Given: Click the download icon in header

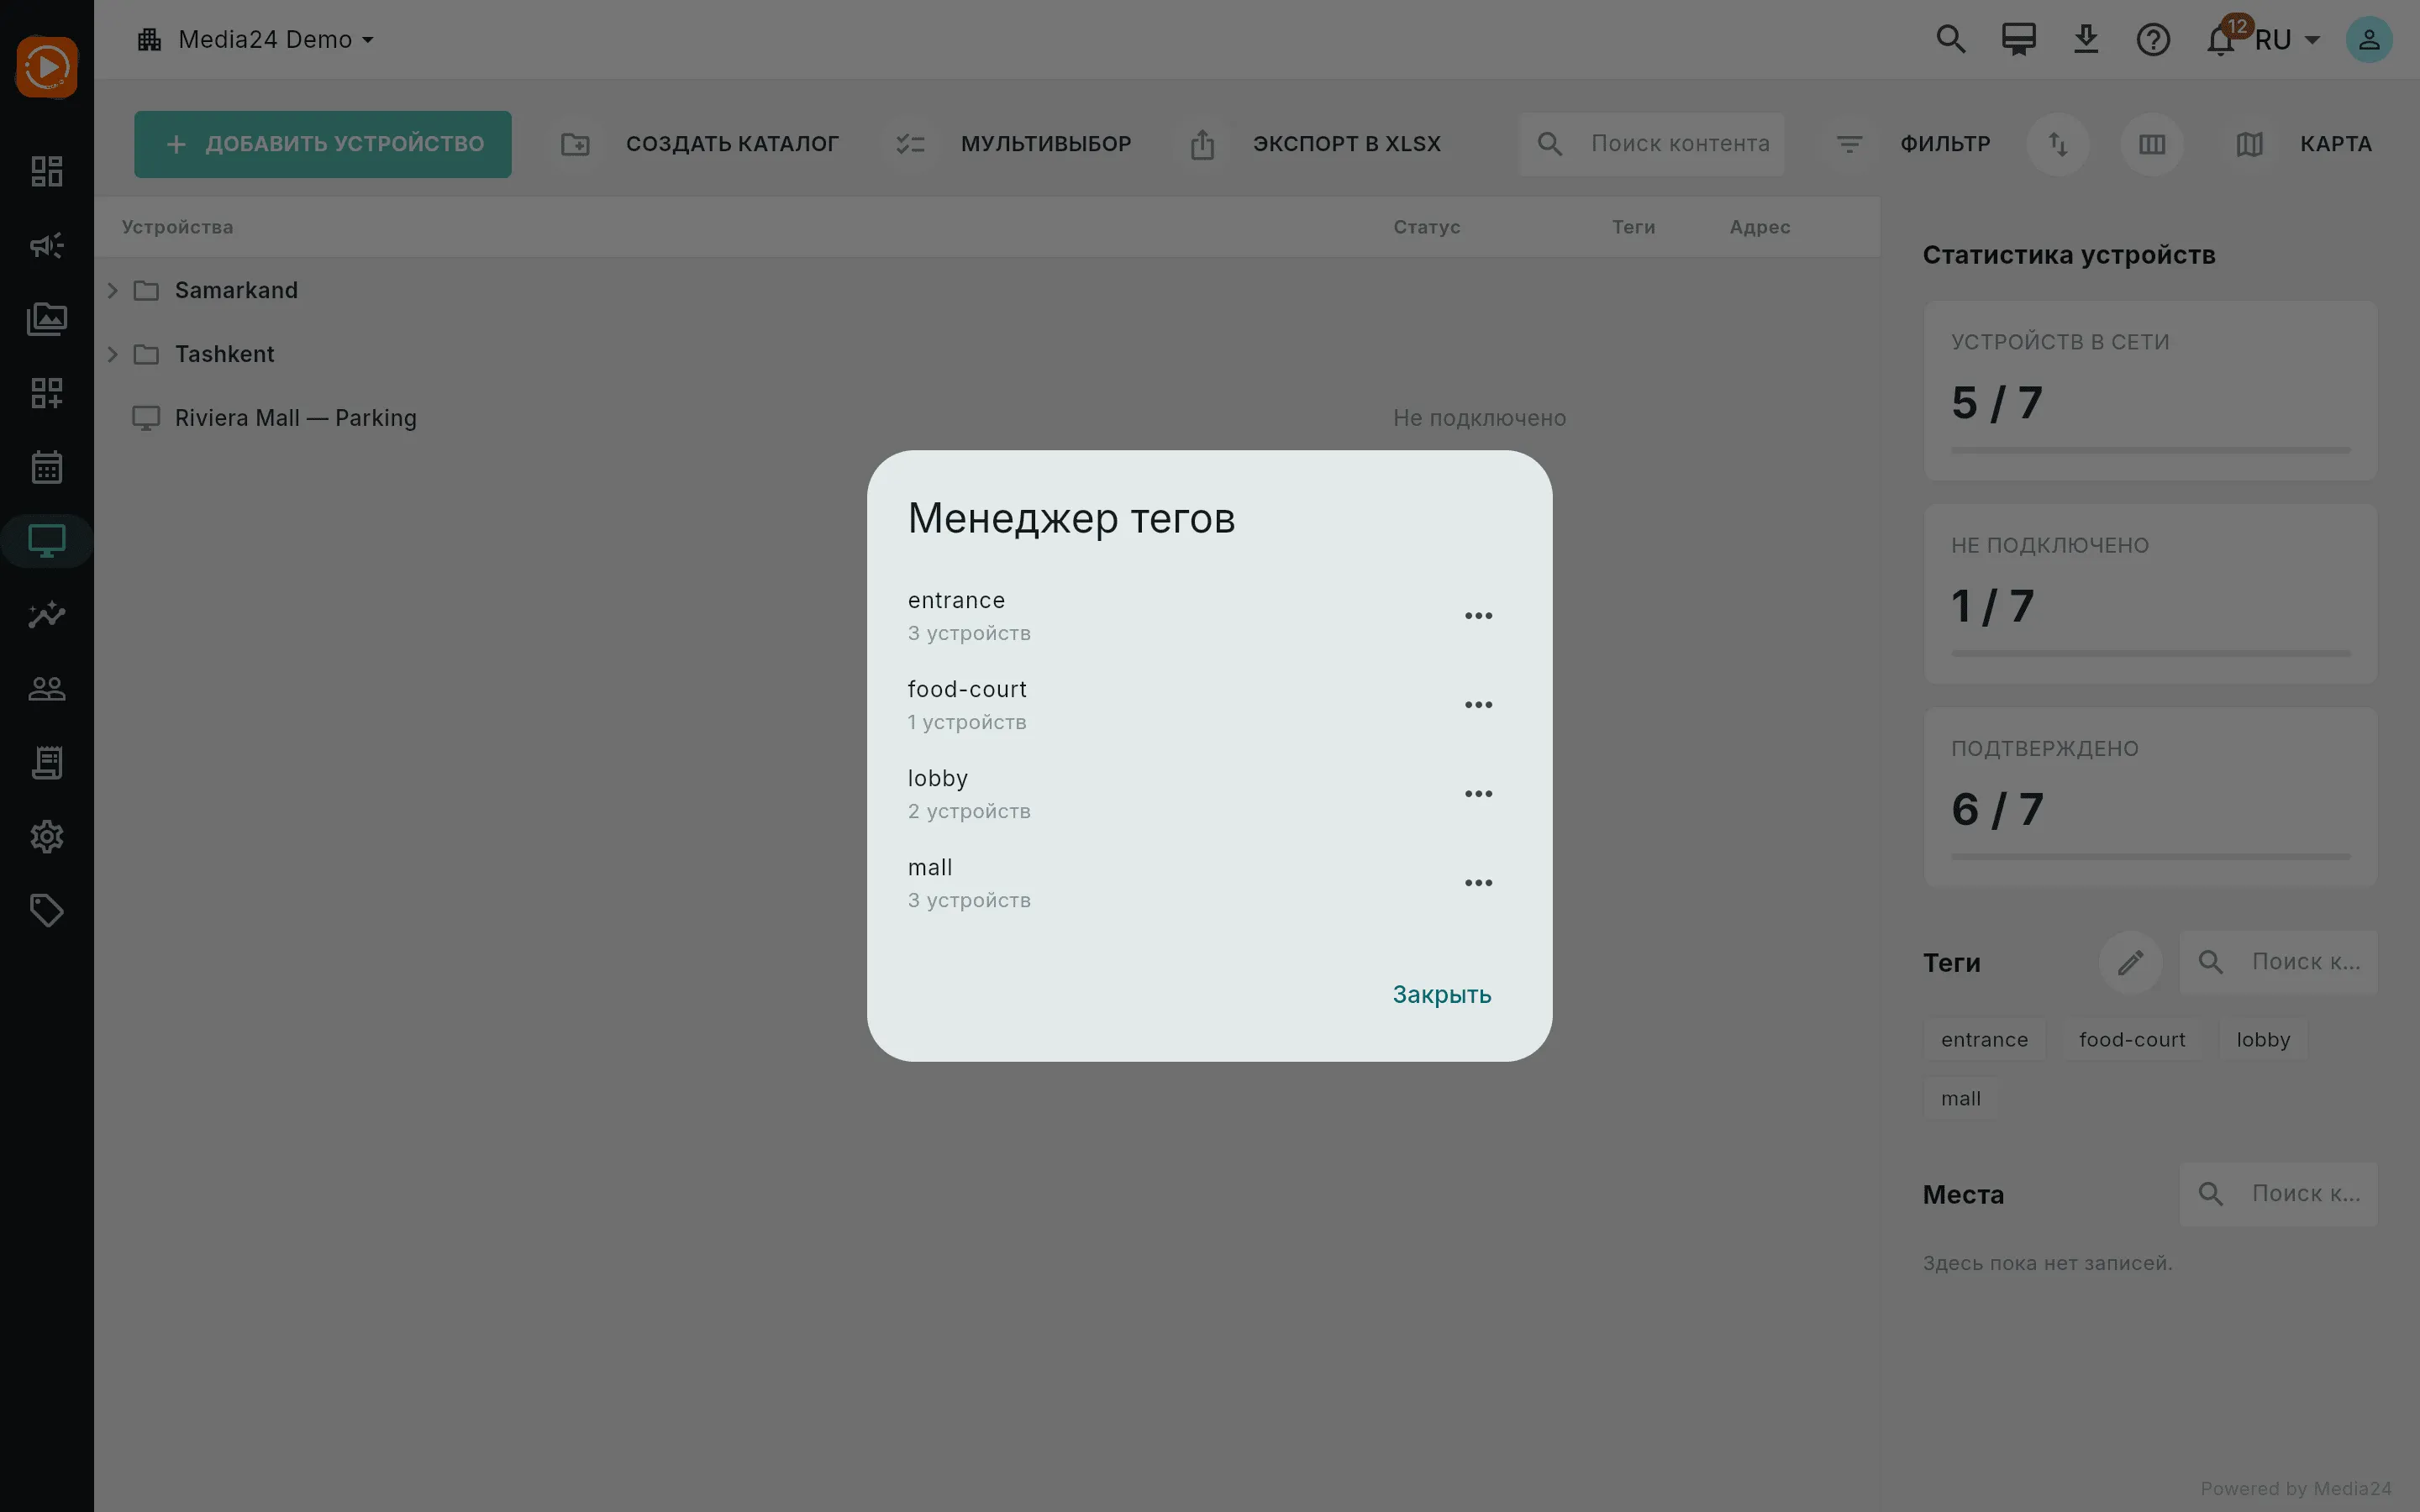Looking at the screenshot, I should [x=2085, y=40].
